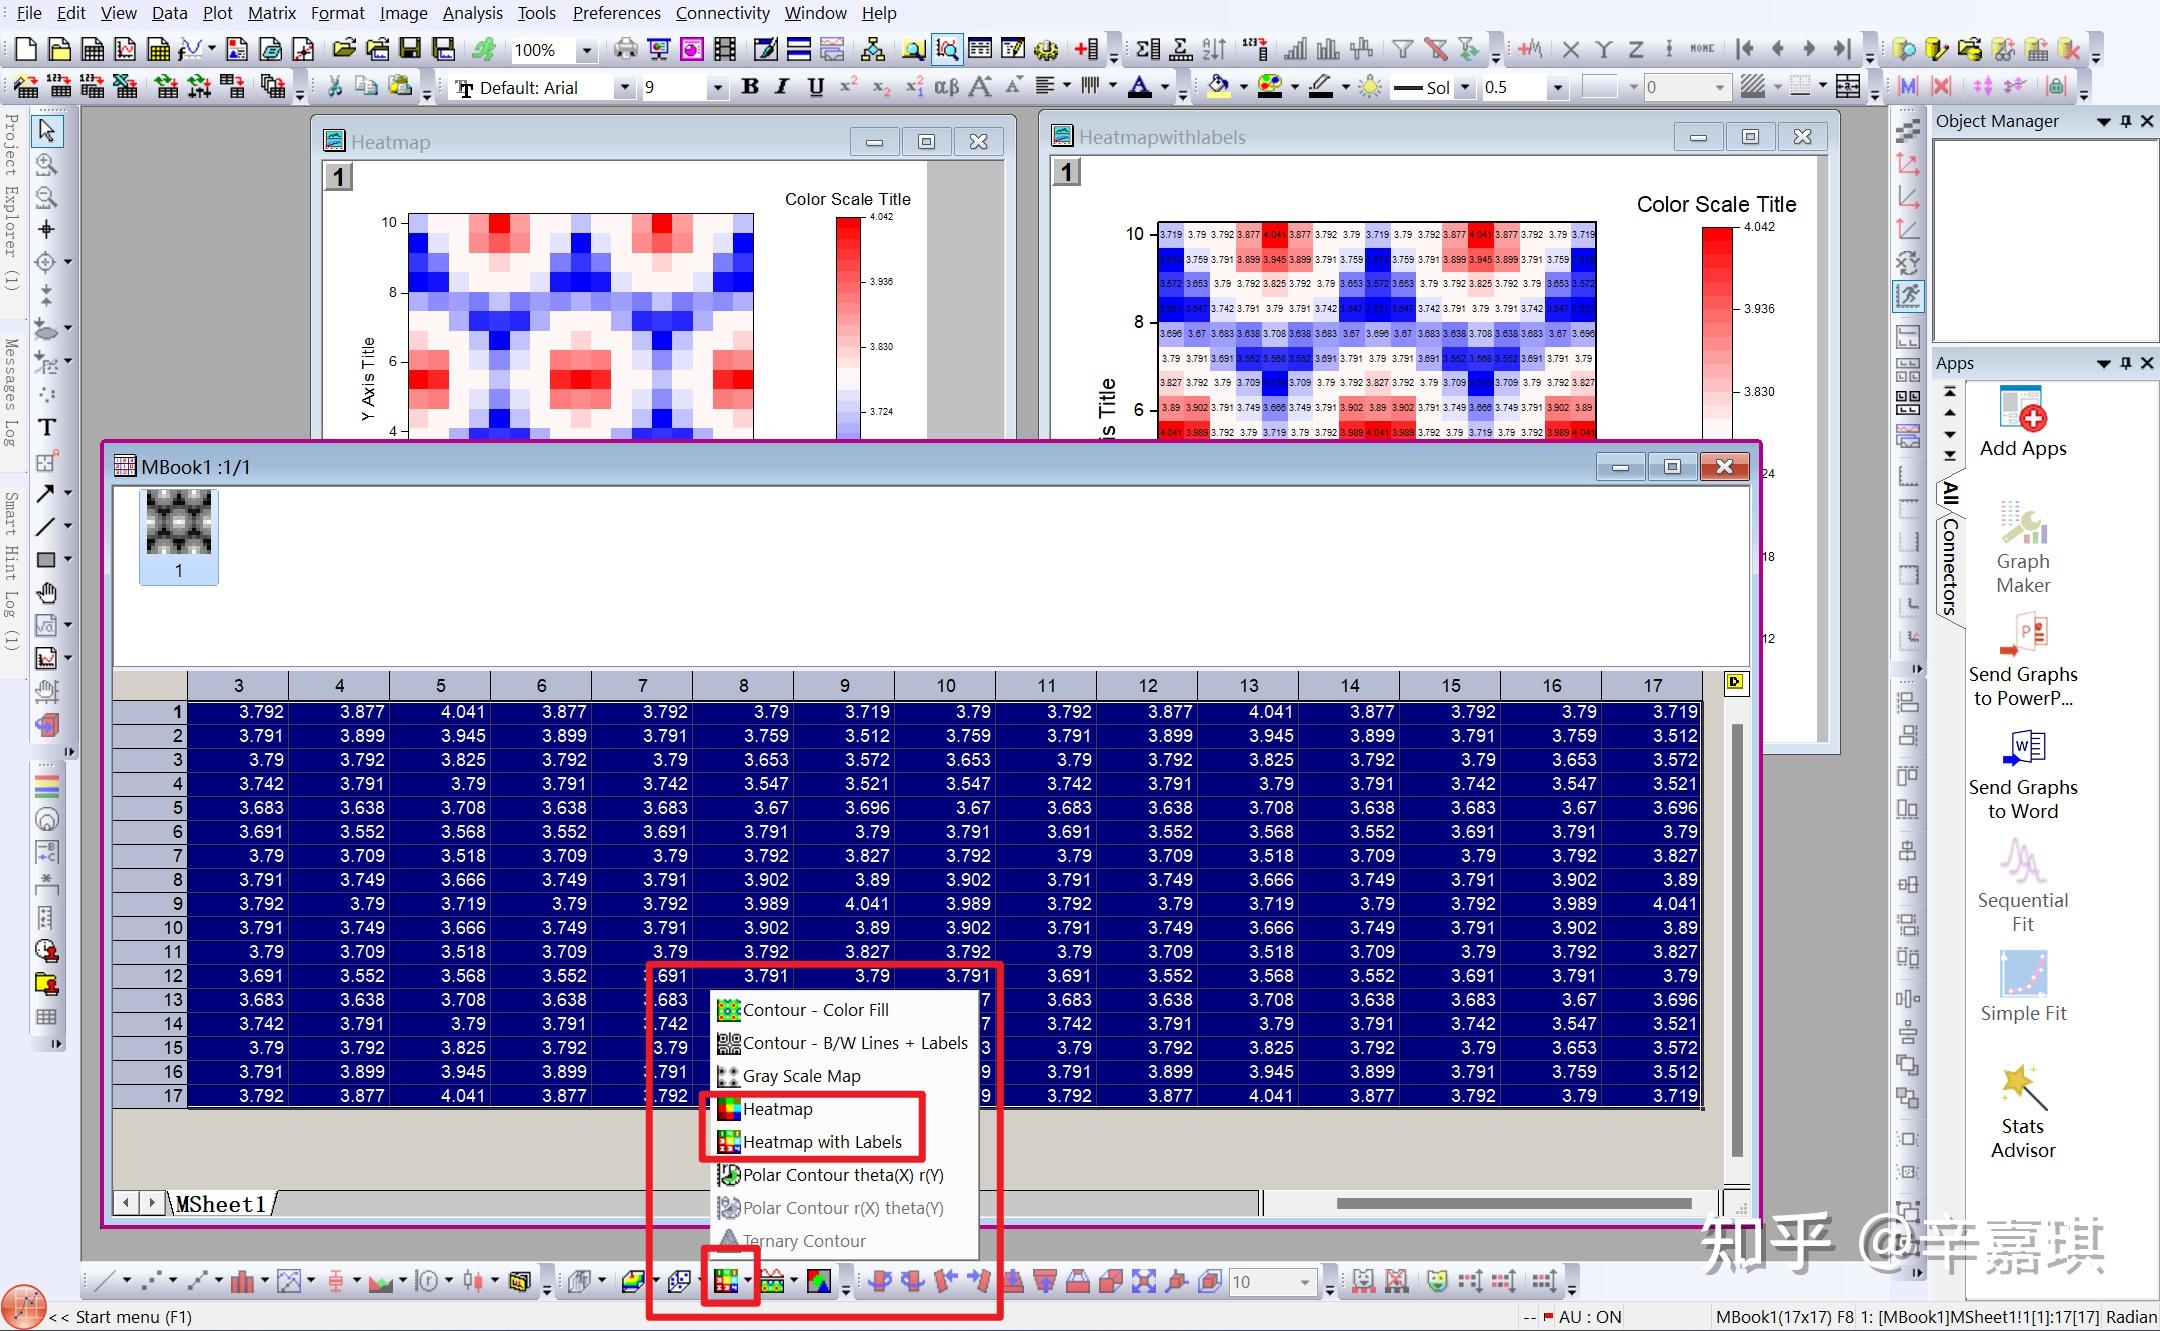Image resolution: width=2160 pixels, height=1331 pixels.
Task: Select the Zoom-In tool in the left toolbar
Action: [45, 164]
